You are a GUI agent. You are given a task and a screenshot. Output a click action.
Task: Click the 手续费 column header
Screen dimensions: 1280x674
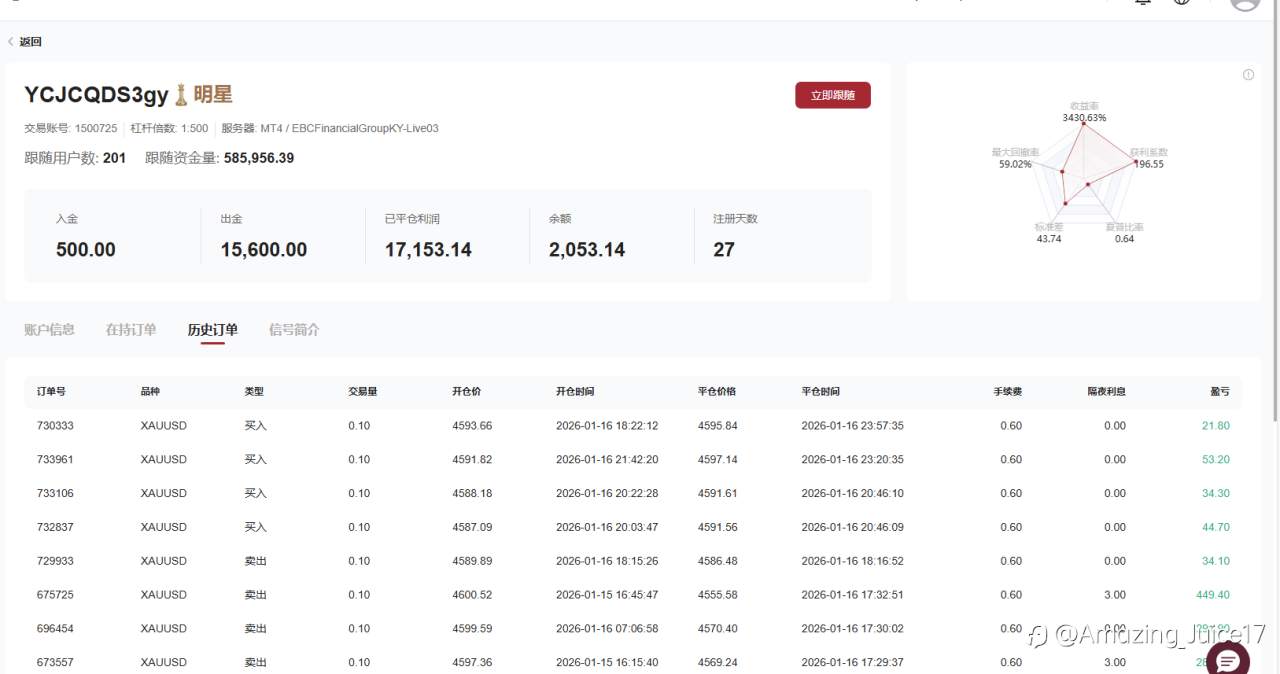click(1008, 391)
